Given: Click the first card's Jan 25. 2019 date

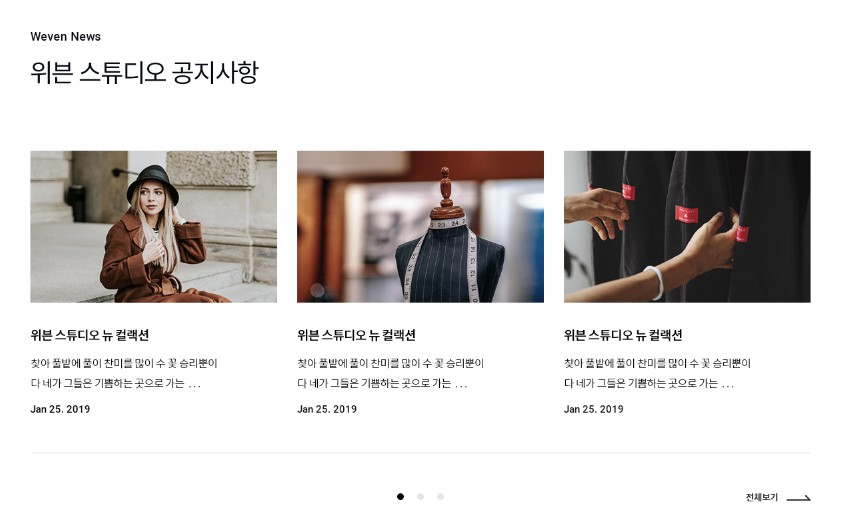Looking at the screenshot, I should (x=61, y=409).
